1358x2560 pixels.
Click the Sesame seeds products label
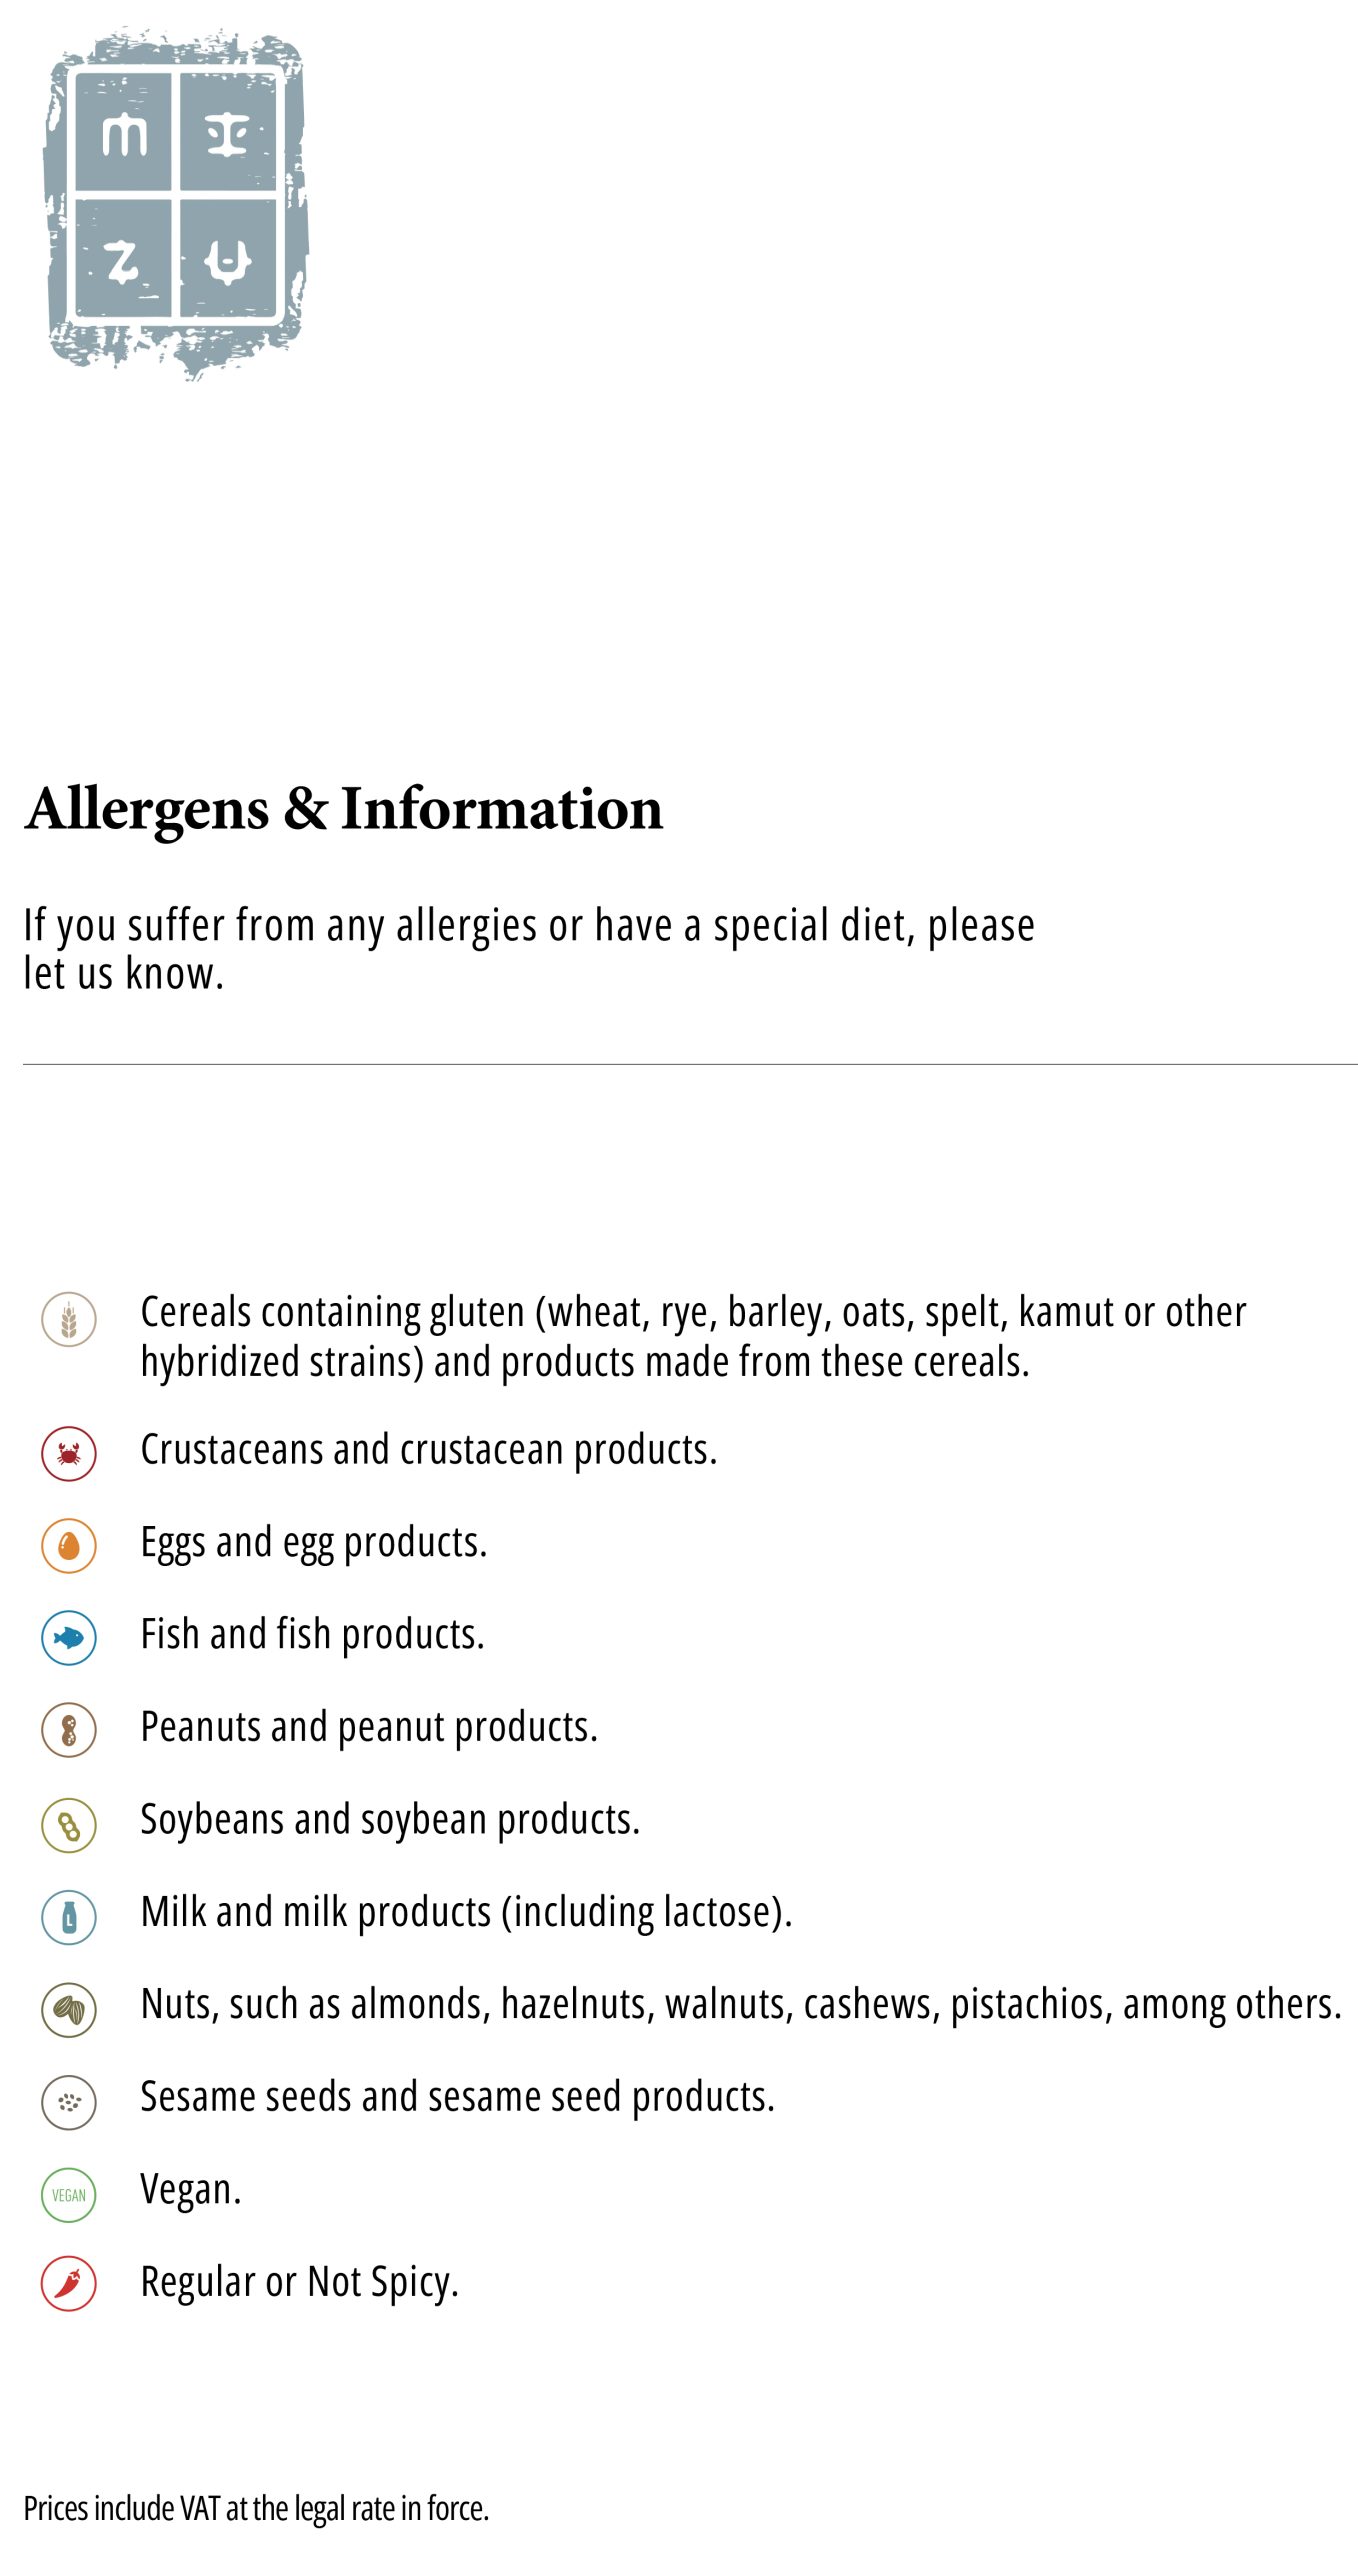tap(457, 2097)
